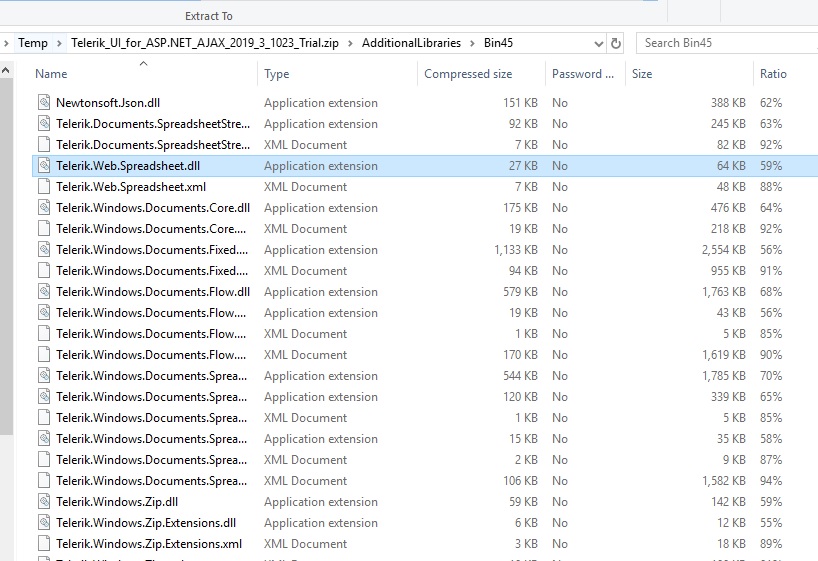Sort files by the Ratio column
Image resolution: width=818 pixels, height=561 pixels.
tap(773, 74)
